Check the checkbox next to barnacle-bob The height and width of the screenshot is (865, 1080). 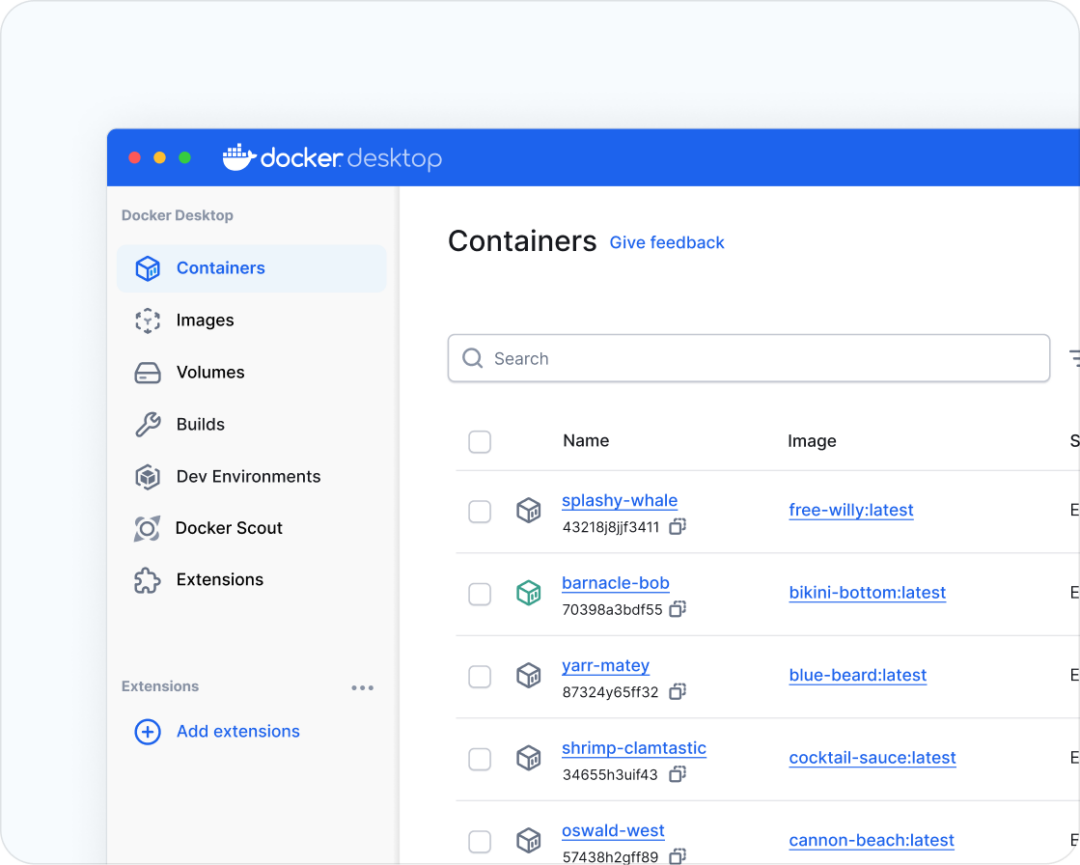click(479, 593)
